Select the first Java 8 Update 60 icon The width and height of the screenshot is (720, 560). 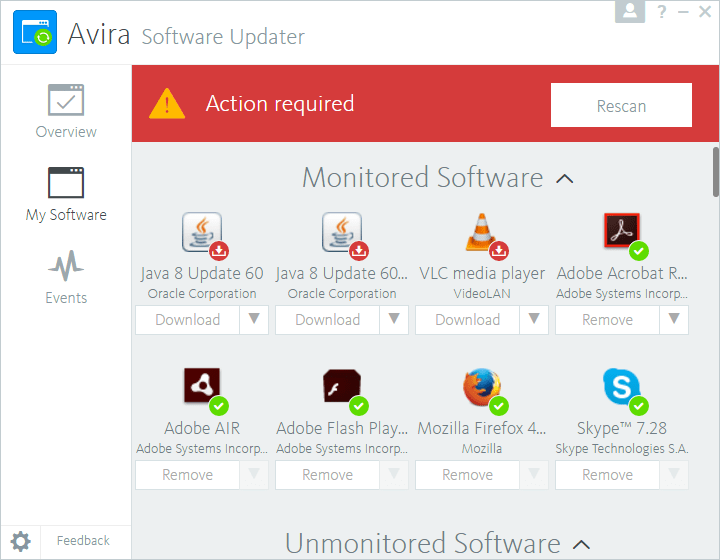[202, 232]
